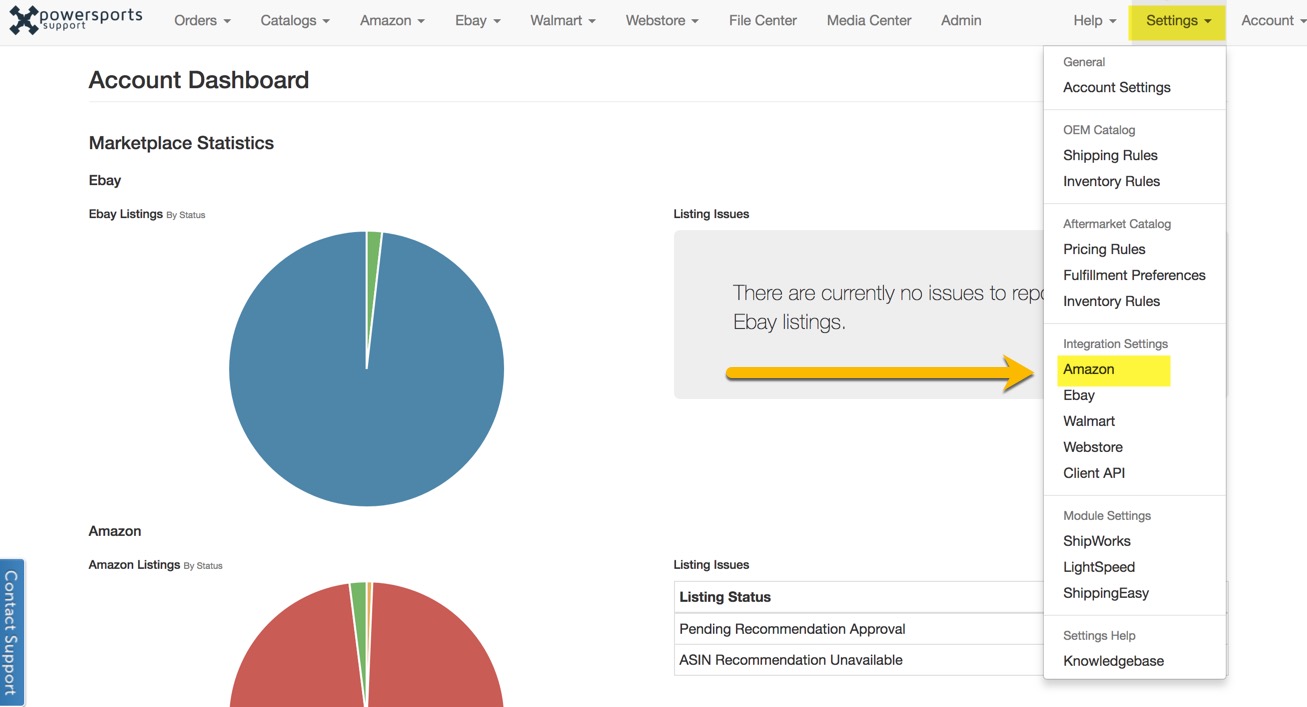Expand the Webstore navbar dropdown
This screenshot has width=1307, height=707.
pos(662,20)
